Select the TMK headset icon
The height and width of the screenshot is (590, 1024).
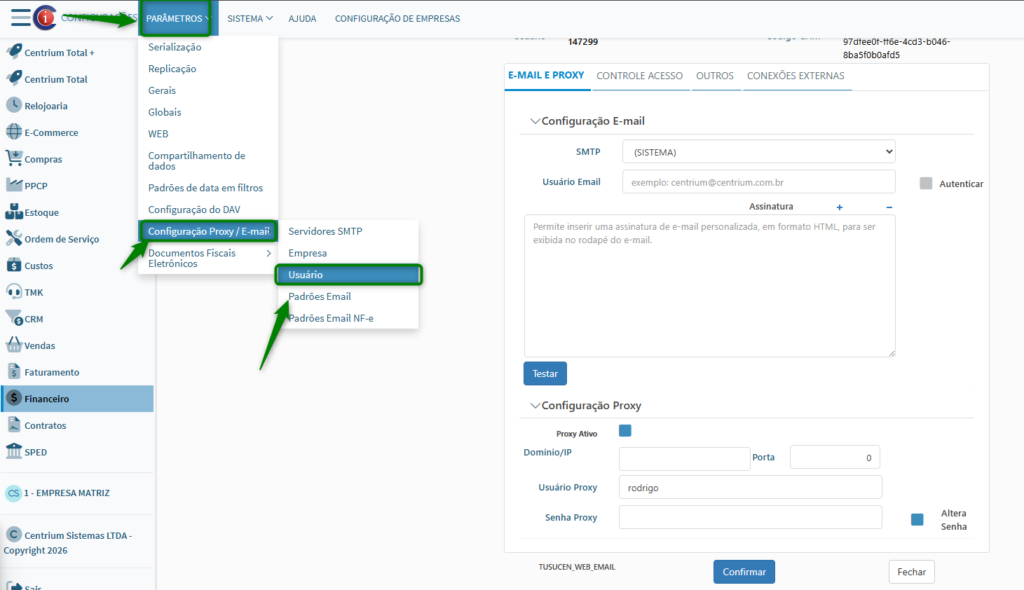(14, 292)
